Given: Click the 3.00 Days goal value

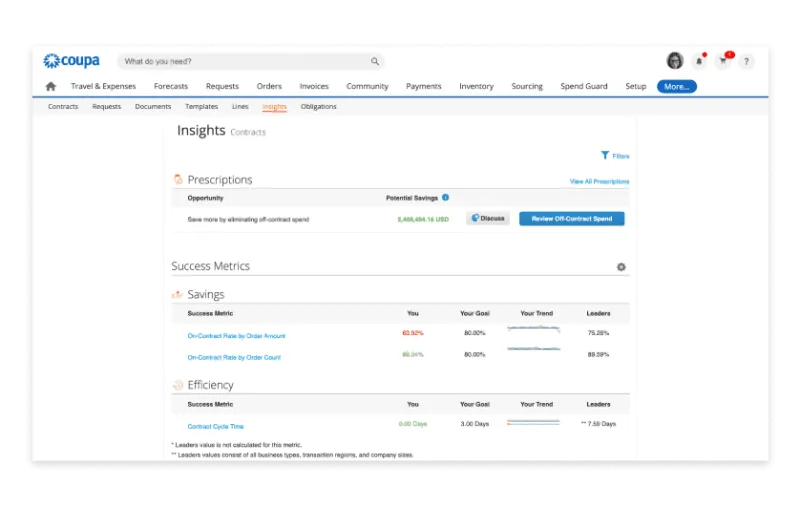Looking at the screenshot, I should click(x=474, y=423).
